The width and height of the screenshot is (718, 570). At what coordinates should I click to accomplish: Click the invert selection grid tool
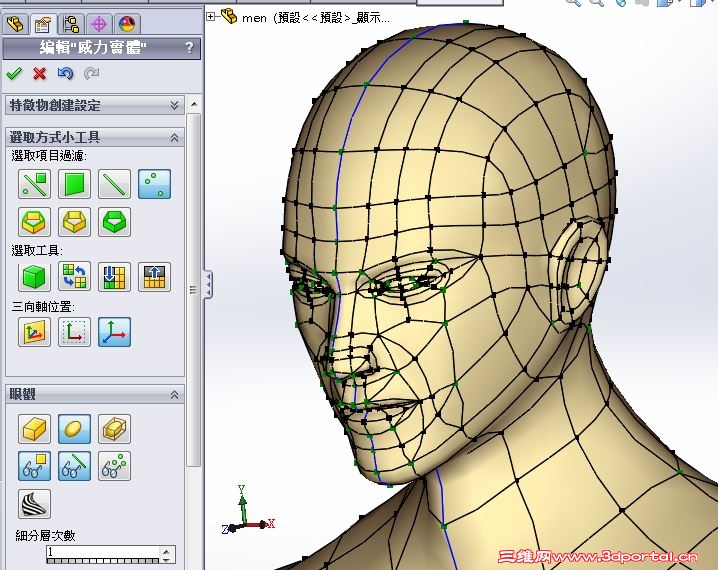(74, 277)
